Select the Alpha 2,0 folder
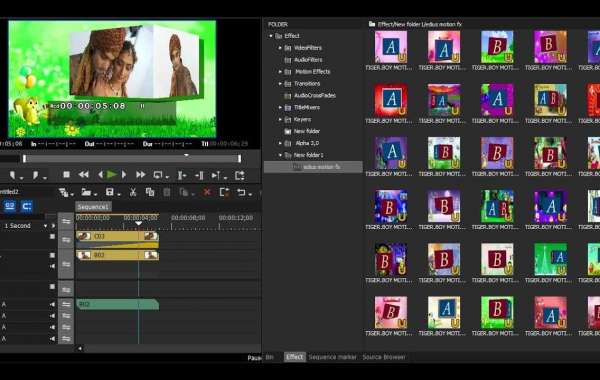600x380 pixels. coord(307,143)
